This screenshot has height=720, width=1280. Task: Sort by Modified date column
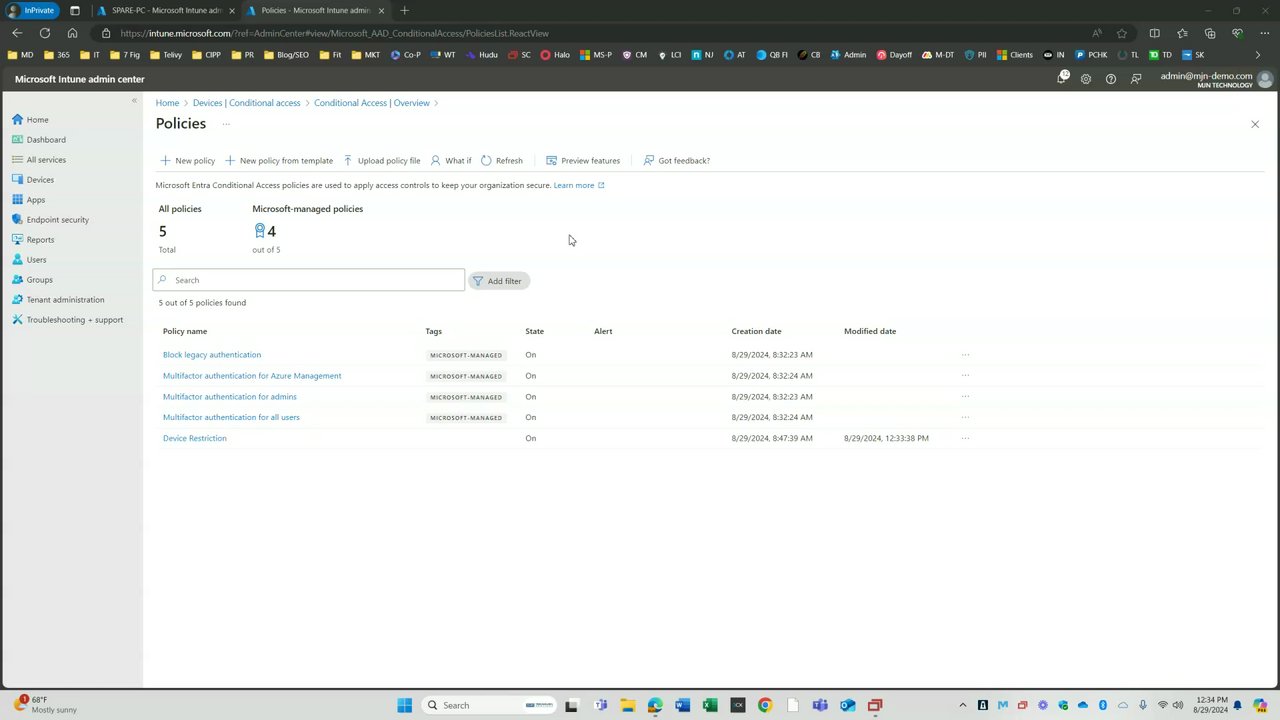point(870,331)
